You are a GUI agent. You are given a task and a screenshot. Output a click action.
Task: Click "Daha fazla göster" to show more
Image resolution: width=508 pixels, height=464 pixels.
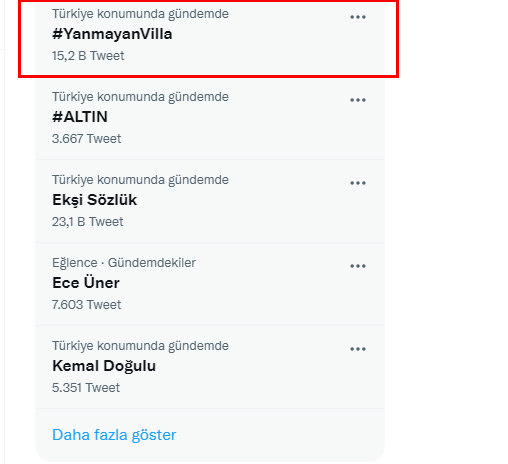click(114, 435)
